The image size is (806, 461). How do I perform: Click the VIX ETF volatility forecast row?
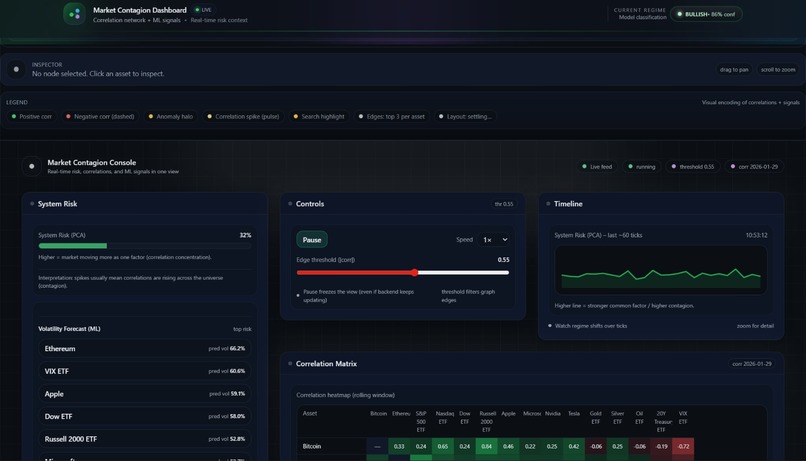click(144, 371)
